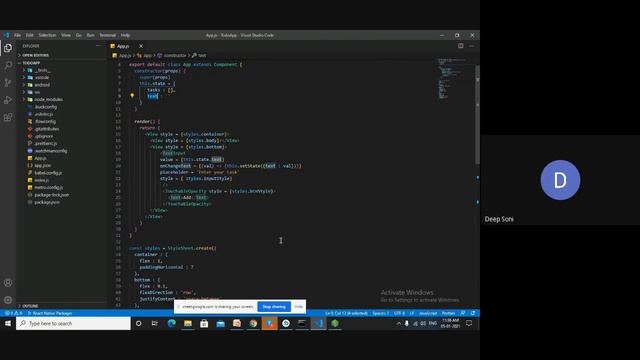Click the JavaScript language mode item
This screenshot has width=640, height=360.
pyautogui.click(x=428, y=313)
